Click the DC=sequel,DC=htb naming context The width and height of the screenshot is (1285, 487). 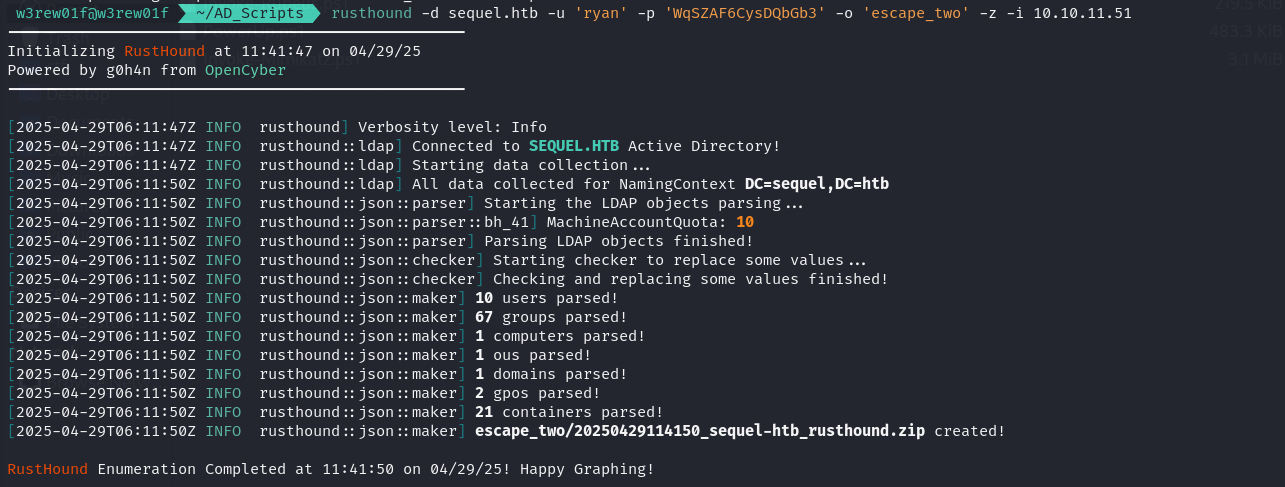point(817,184)
